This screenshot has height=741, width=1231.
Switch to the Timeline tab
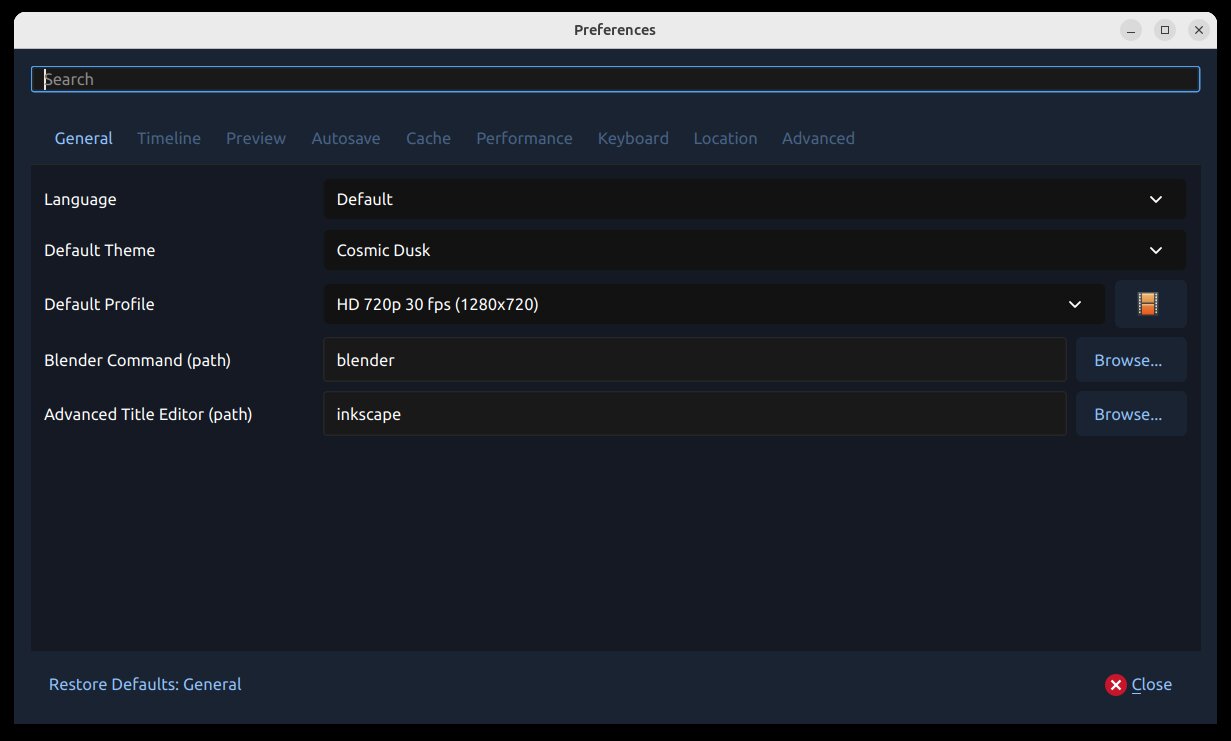[169, 138]
